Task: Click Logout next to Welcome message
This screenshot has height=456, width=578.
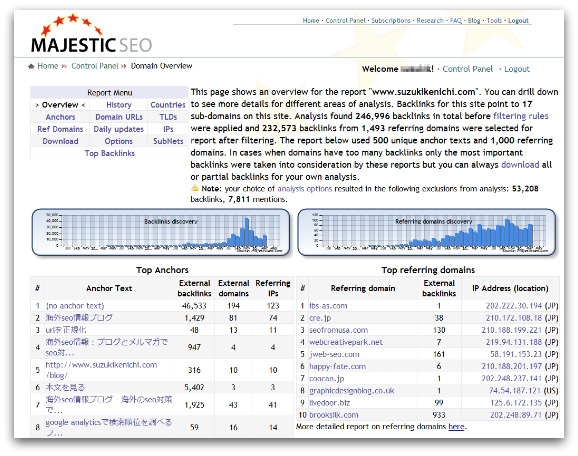Action: [x=517, y=69]
